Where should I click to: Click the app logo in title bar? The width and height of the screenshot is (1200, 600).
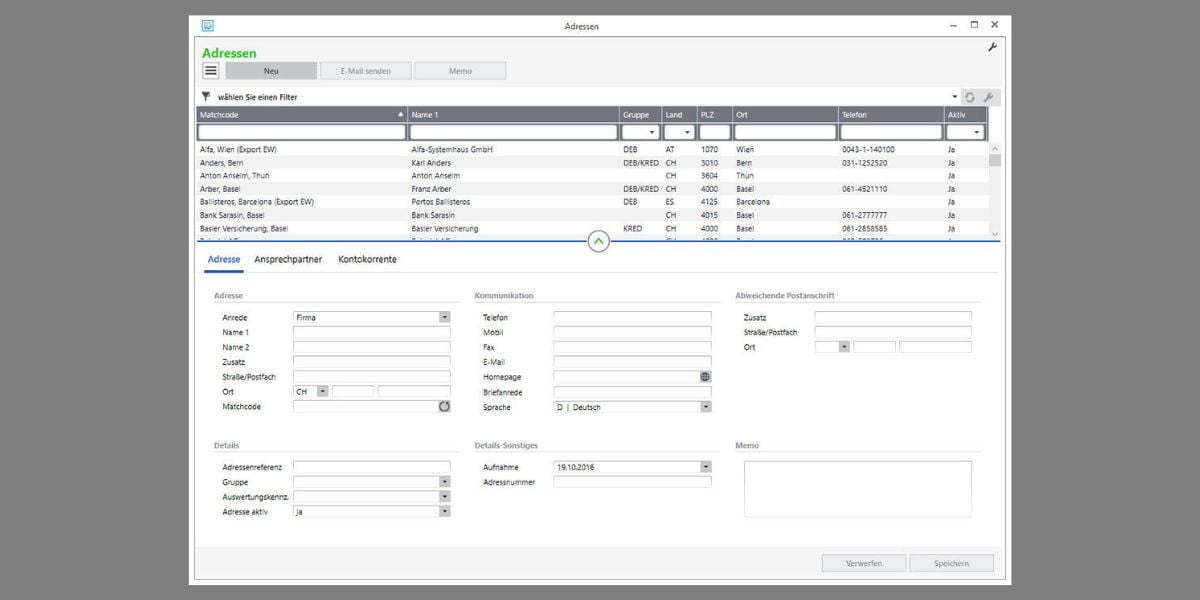[x=207, y=25]
